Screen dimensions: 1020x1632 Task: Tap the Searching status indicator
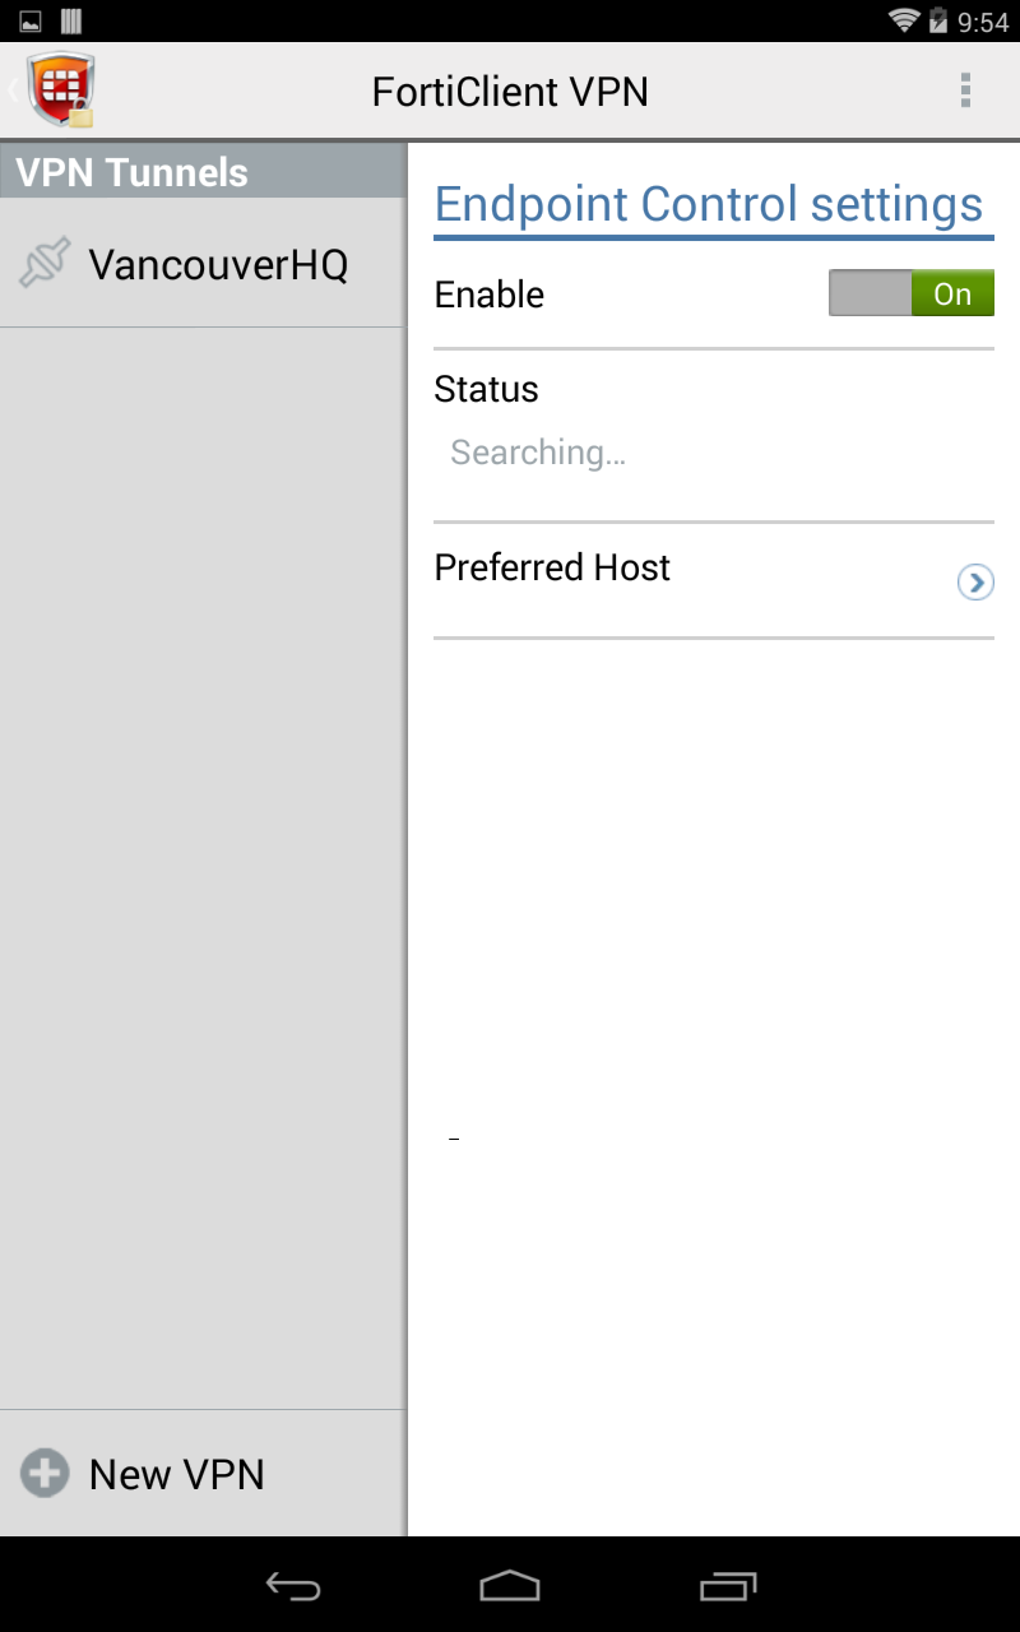(x=539, y=452)
